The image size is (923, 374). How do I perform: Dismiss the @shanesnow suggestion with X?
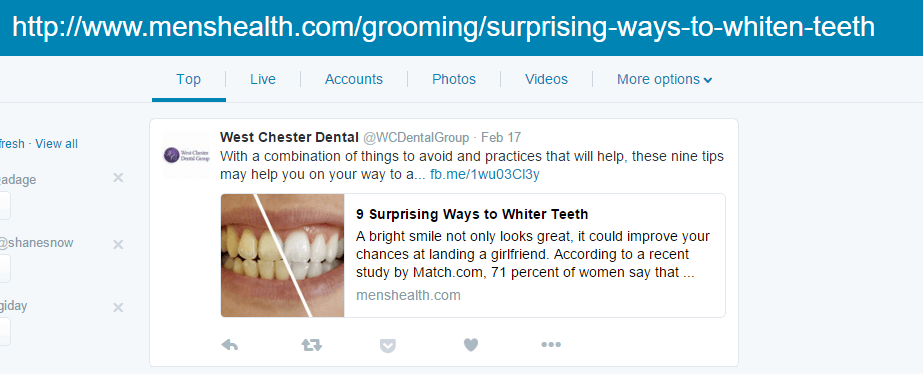click(x=118, y=244)
